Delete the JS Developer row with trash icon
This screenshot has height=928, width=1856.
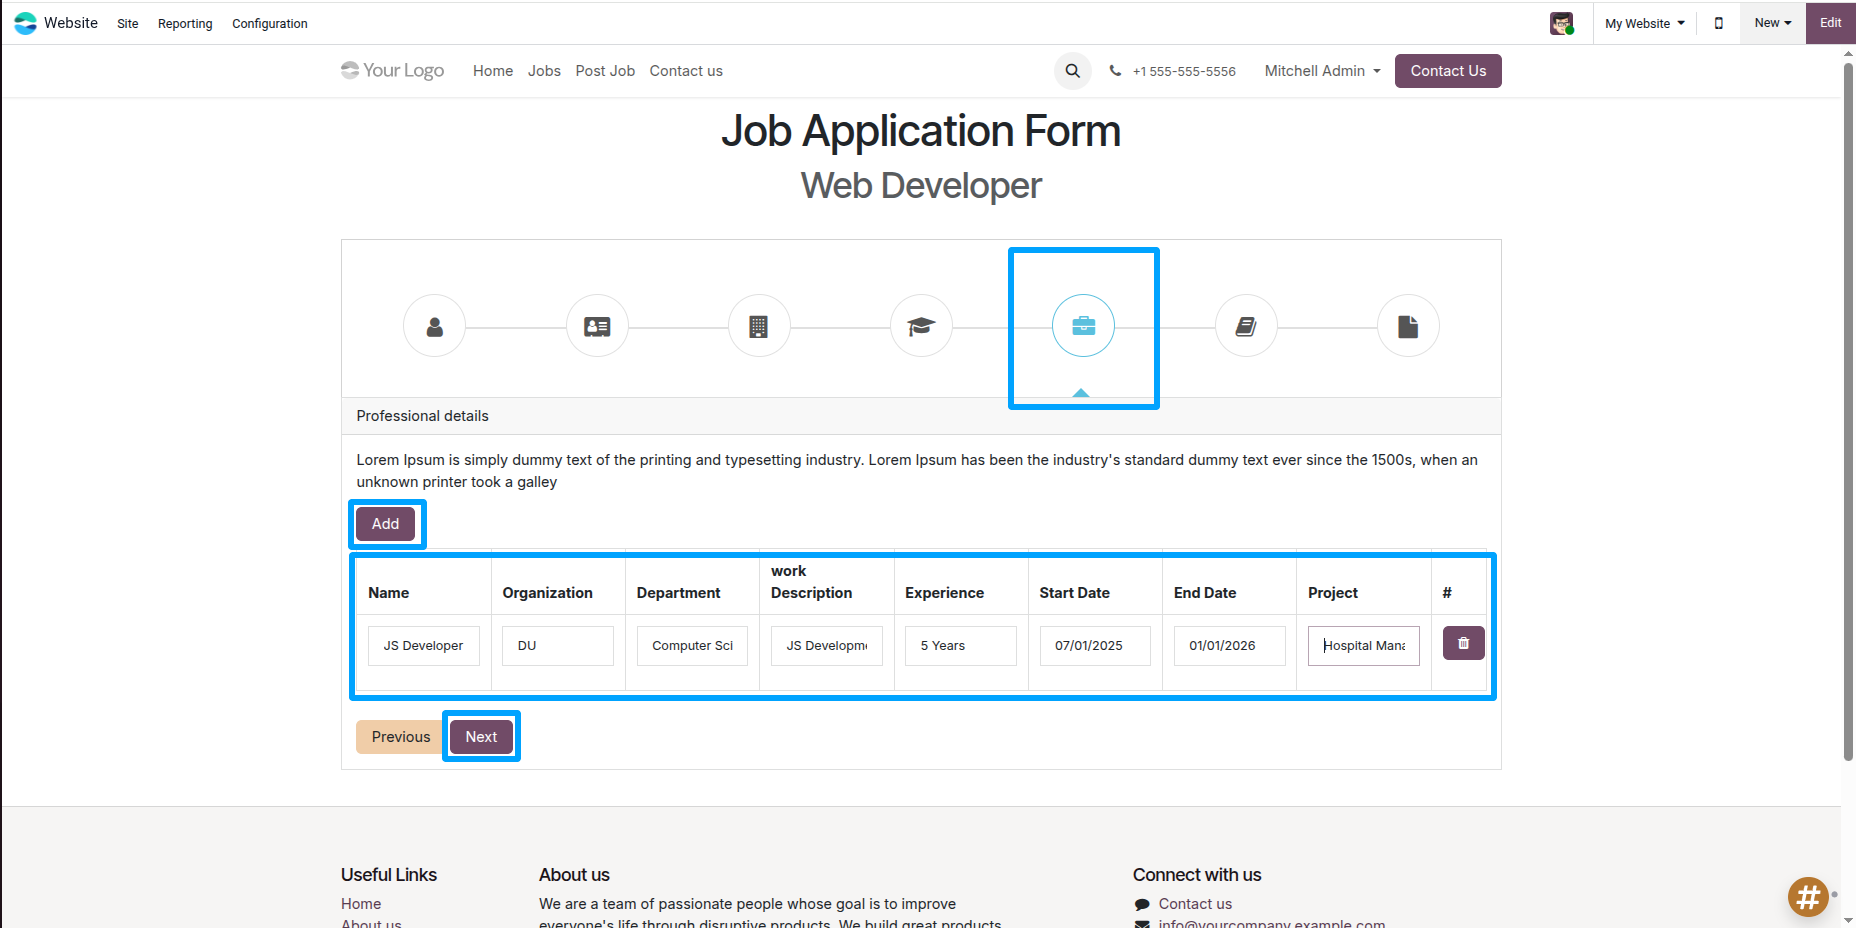pyautogui.click(x=1463, y=643)
